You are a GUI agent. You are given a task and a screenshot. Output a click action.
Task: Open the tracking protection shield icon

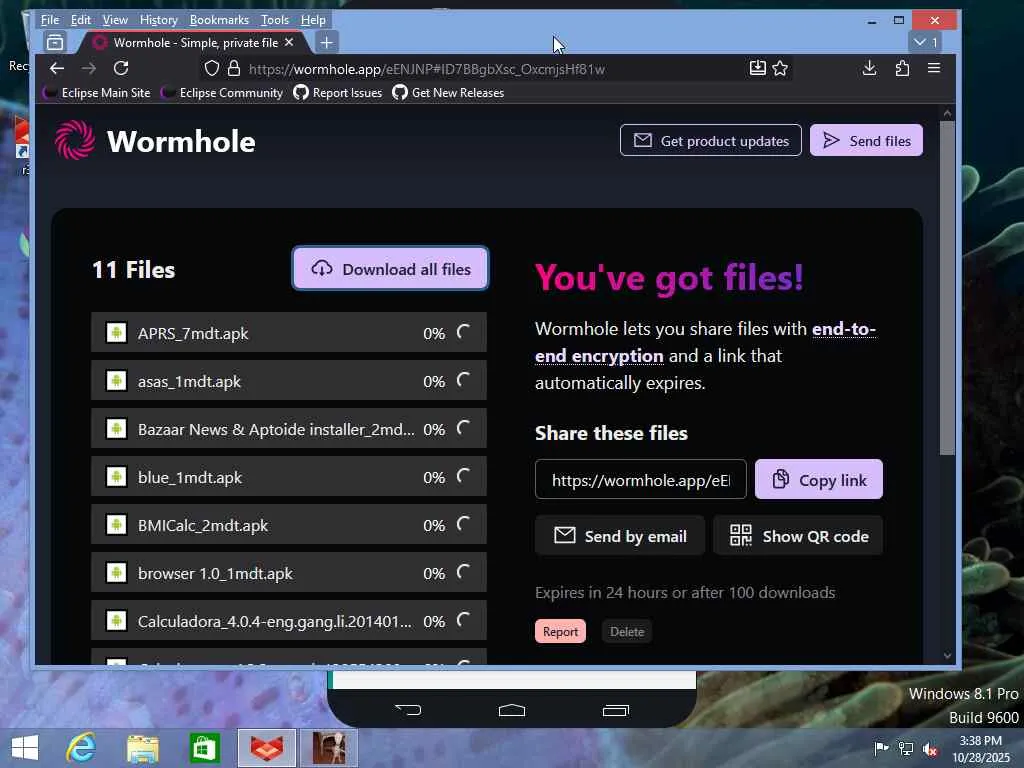[x=212, y=69]
